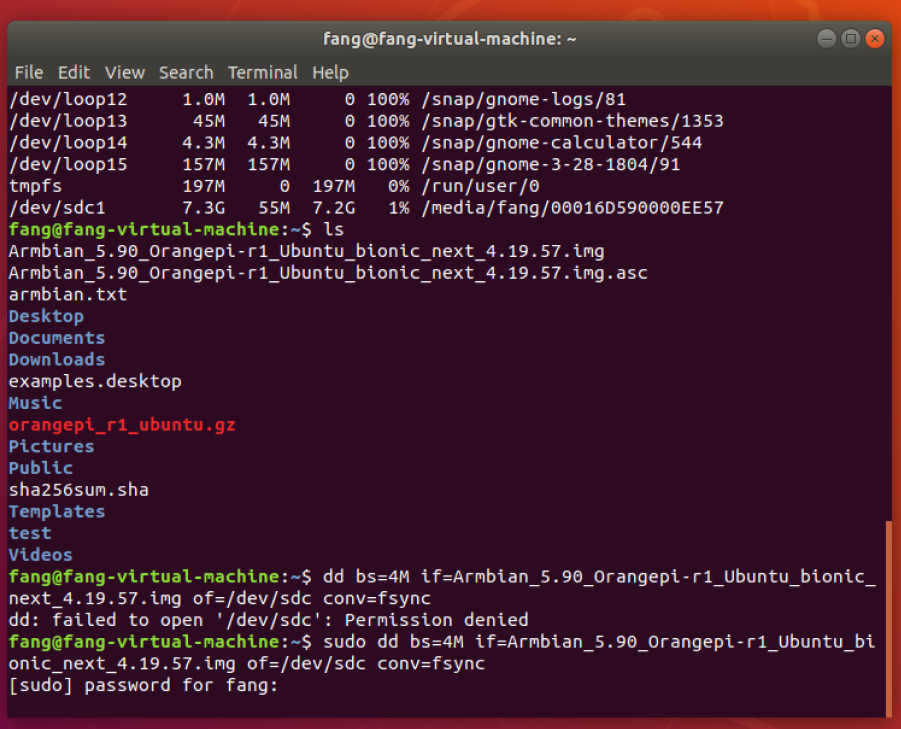The width and height of the screenshot is (901, 729).
Task: Click the Documents directory name
Action: coord(57,338)
